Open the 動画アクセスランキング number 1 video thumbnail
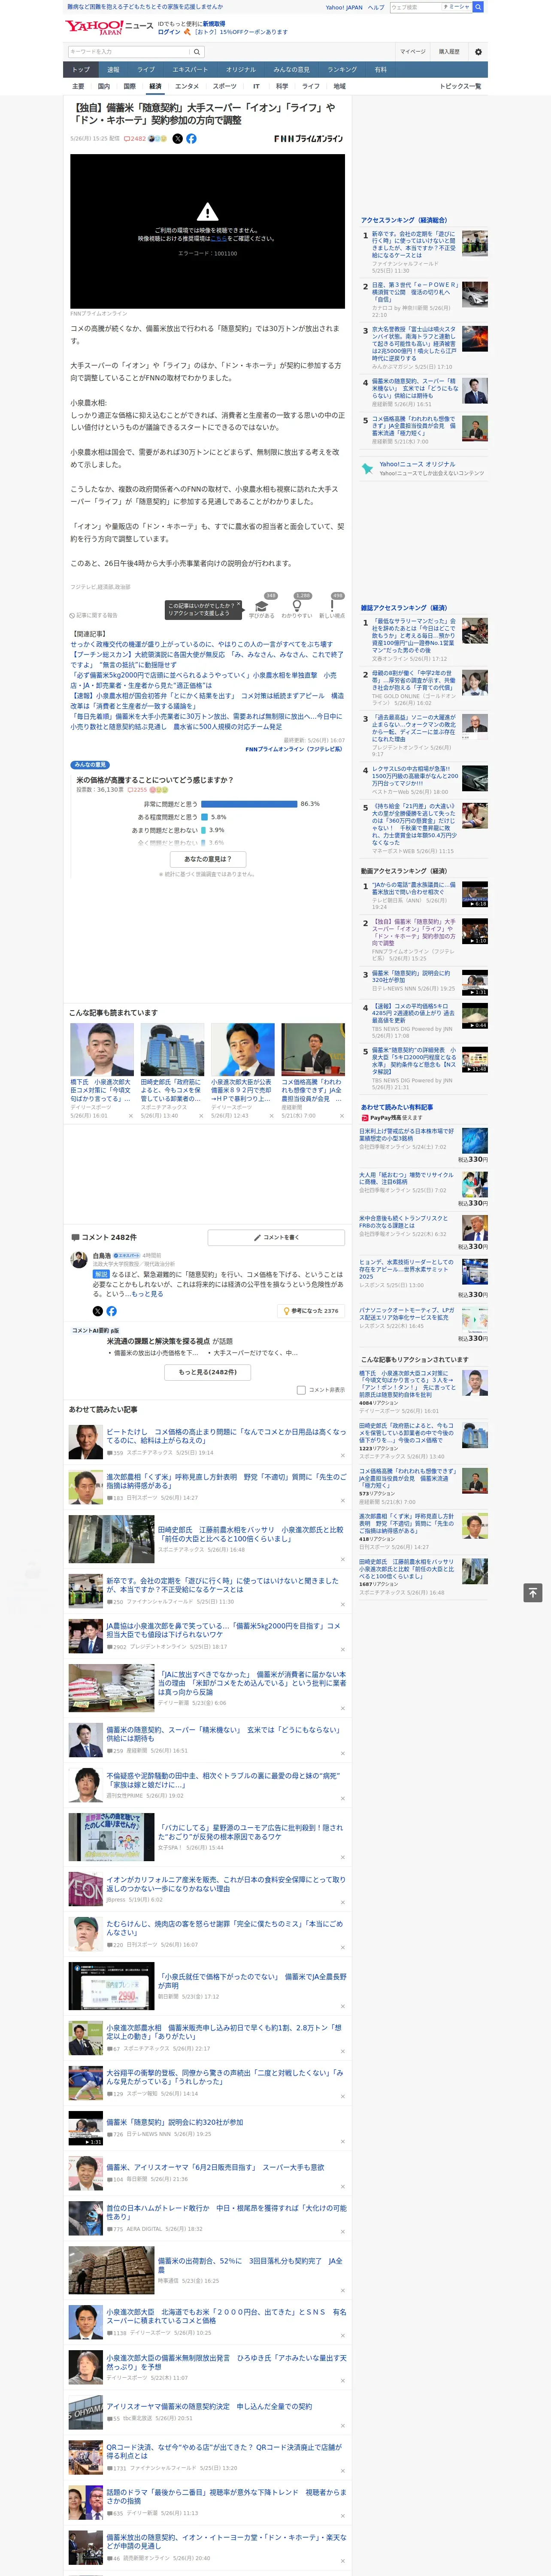 (475, 894)
